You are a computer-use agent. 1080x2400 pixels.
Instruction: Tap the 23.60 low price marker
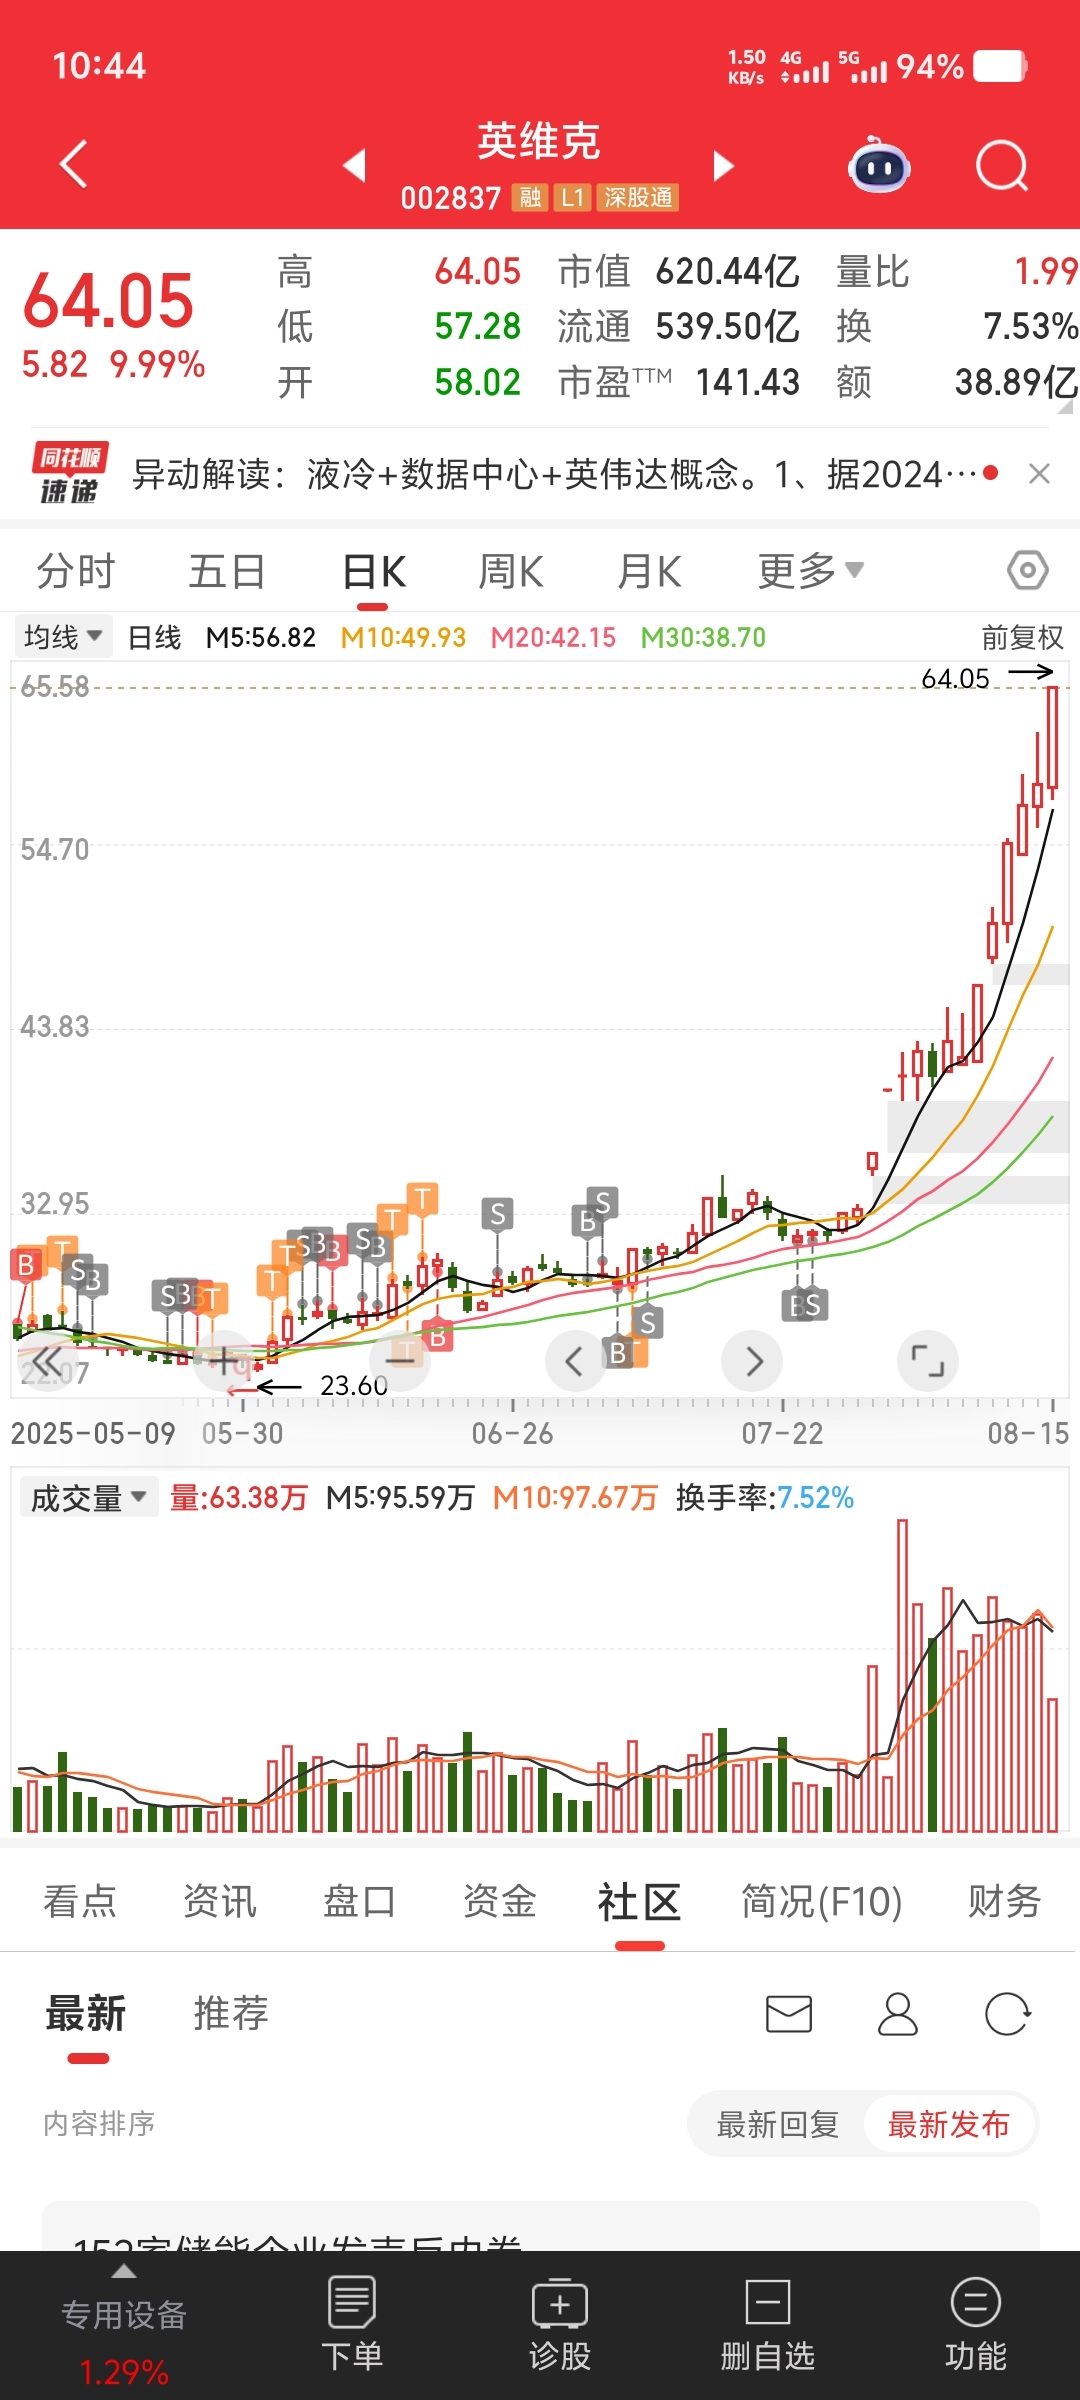point(353,1386)
